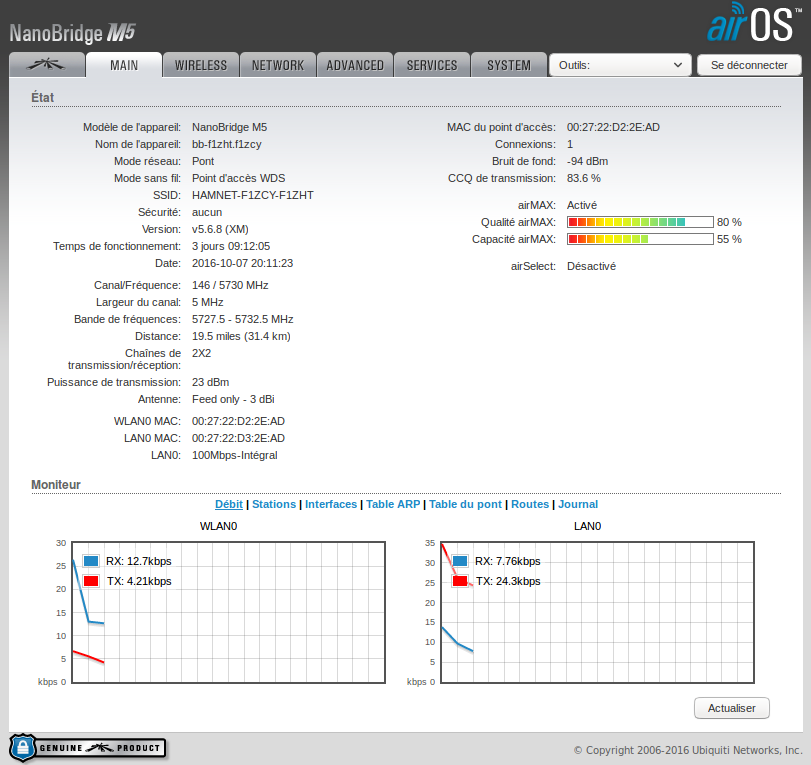This screenshot has width=811, height=765.
Task: Select the SYSTEM tab
Action: (x=509, y=65)
